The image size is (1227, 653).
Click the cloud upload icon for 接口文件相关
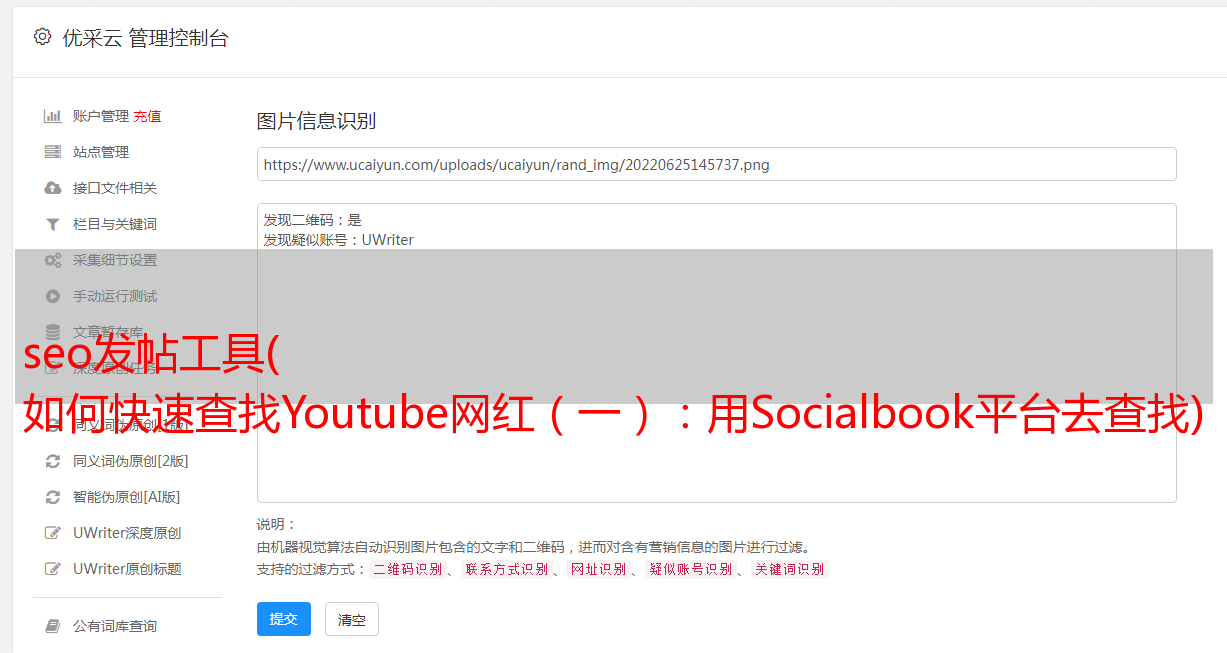(x=53, y=188)
